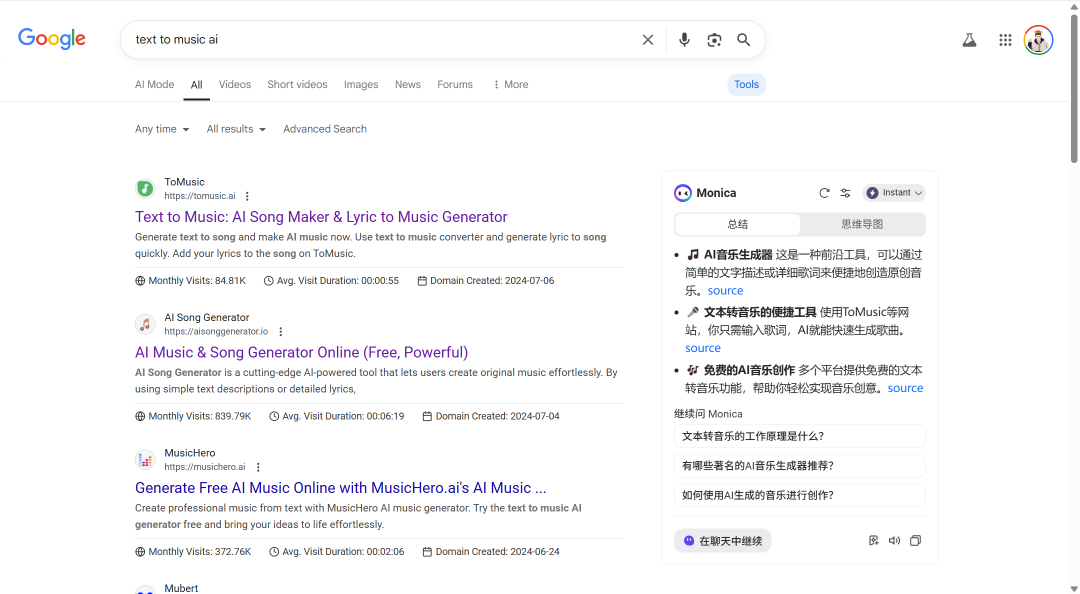
Task: Open Monica's Instant model dropdown
Action: pos(894,193)
